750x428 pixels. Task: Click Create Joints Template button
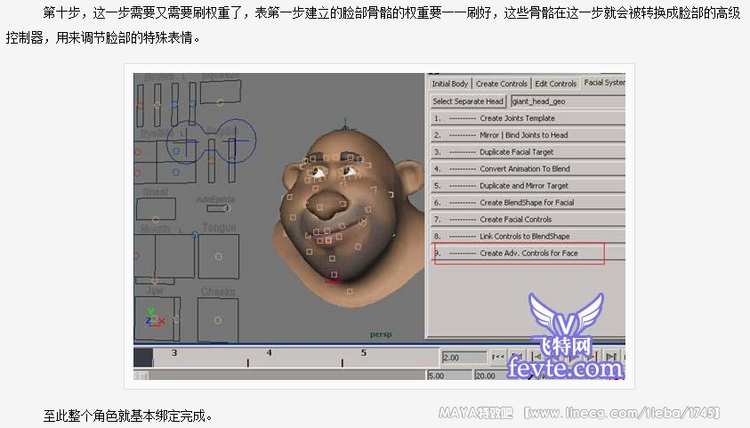[x=527, y=118]
